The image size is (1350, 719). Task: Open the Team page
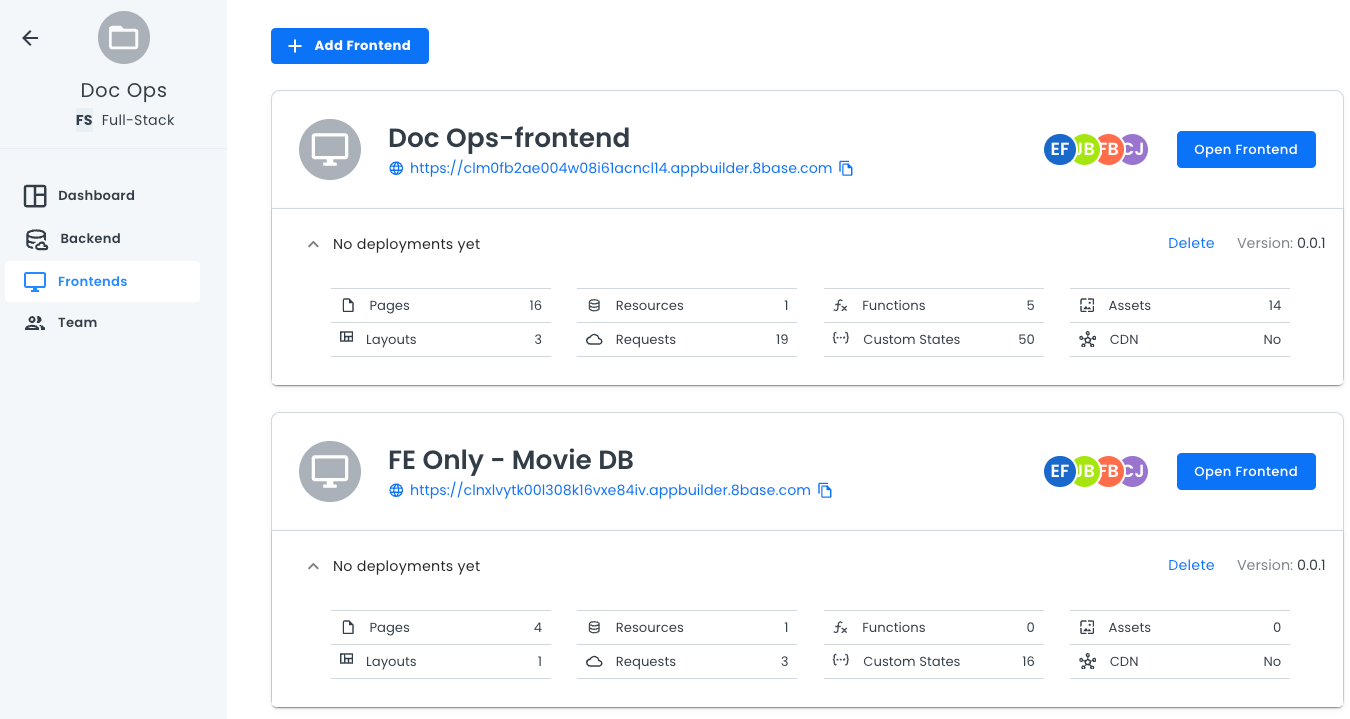(x=77, y=323)
